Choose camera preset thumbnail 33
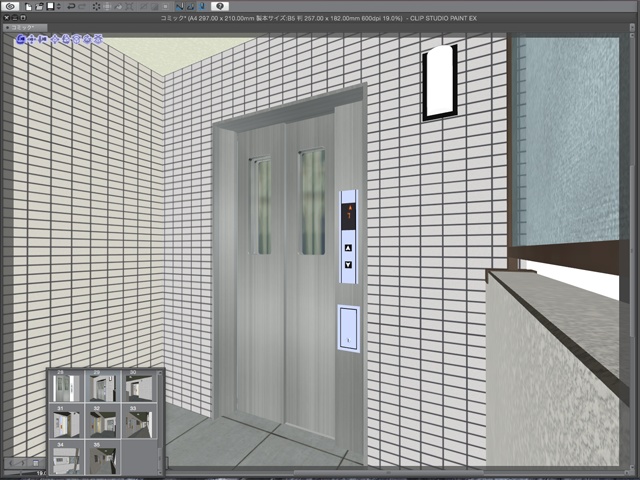The image size is (640, 480). point(139,421)
